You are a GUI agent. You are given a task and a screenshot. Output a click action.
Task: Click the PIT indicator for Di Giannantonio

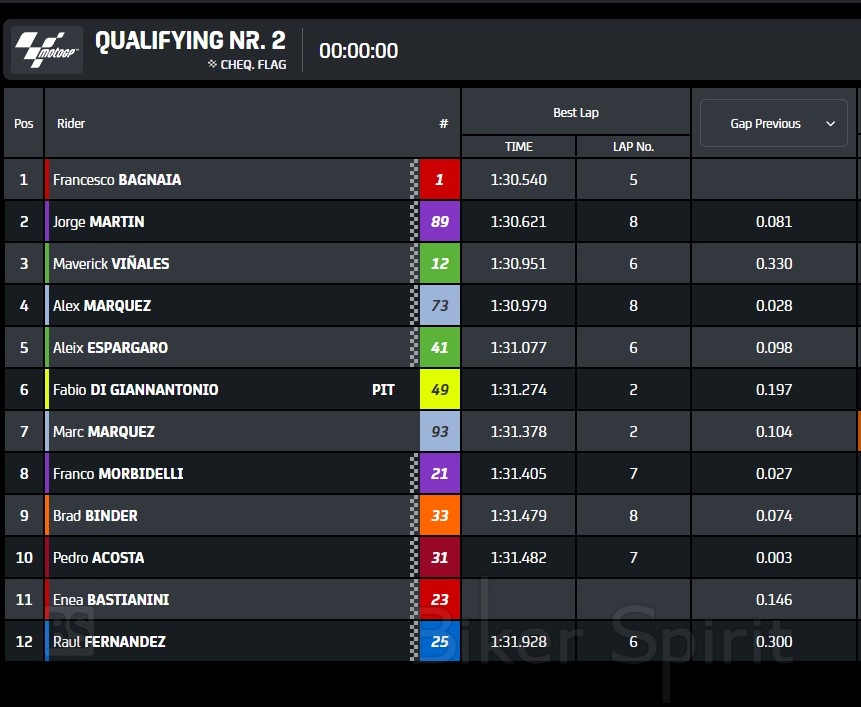(383, 390)
